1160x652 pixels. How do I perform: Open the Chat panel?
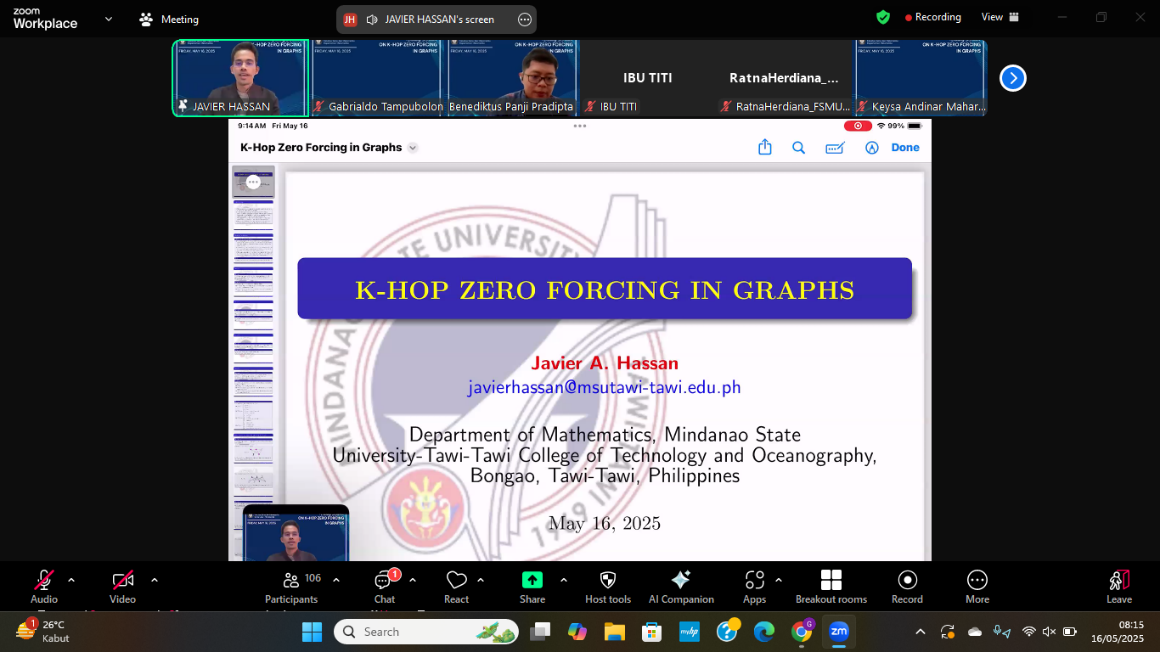point(384,582)
